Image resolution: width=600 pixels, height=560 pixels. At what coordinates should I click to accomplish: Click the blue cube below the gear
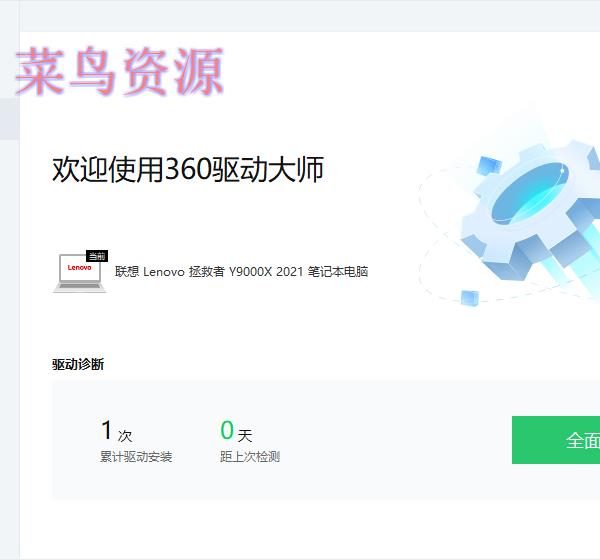click(x=470, y=298)
